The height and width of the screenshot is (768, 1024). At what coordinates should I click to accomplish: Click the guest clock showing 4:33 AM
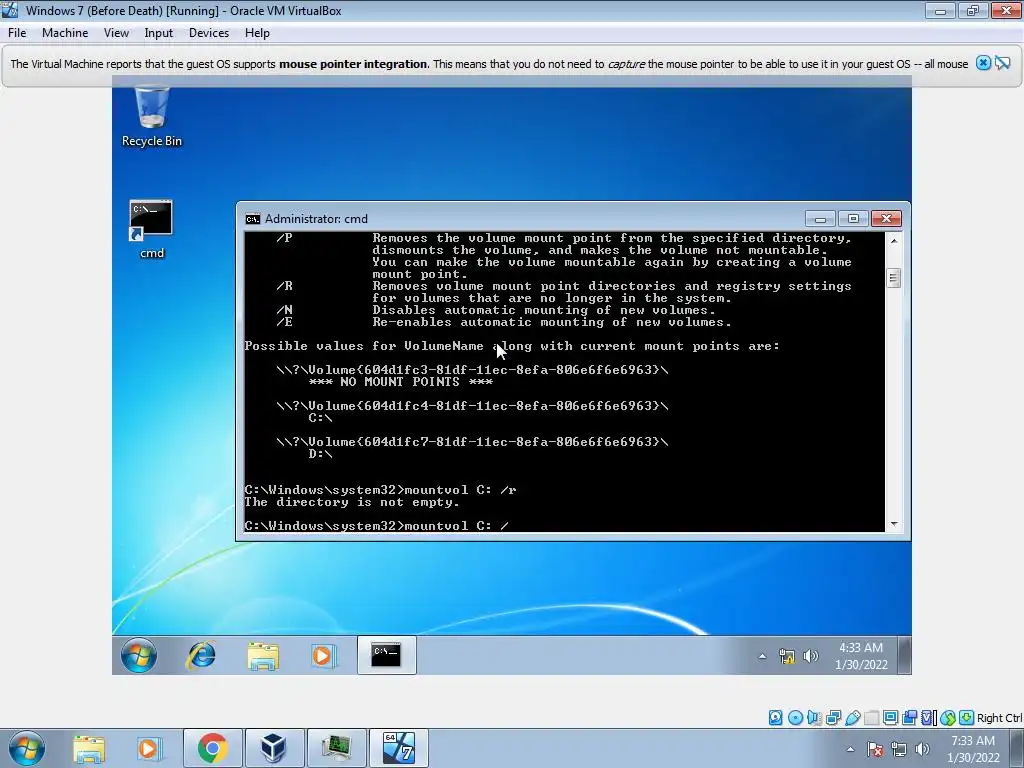pos(861,656)
